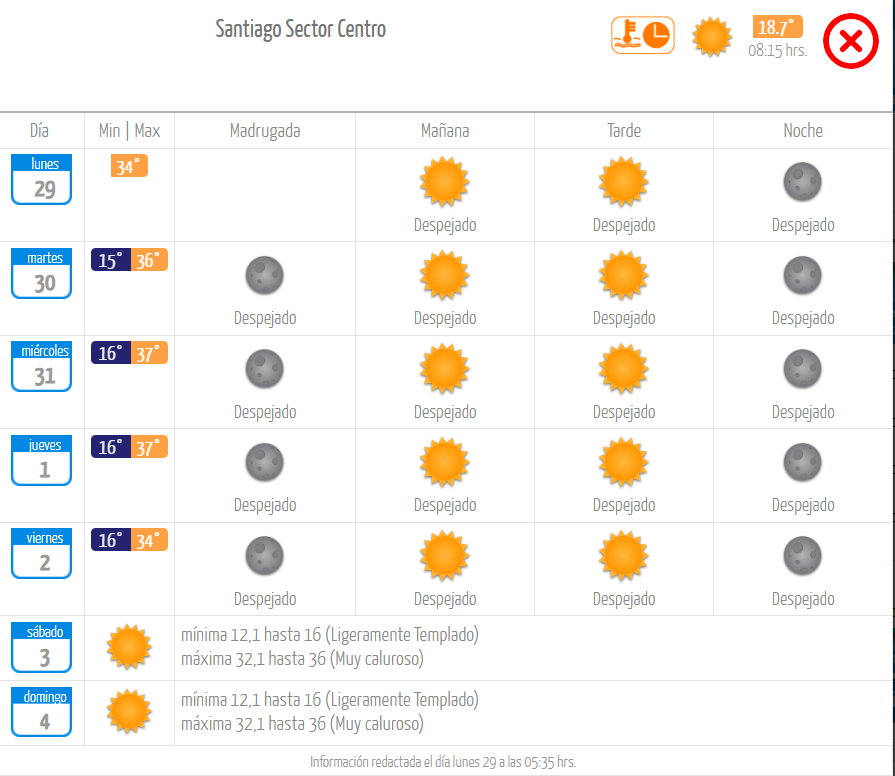This screenshot has height=776, width=895.
Task: Select the lunes 29 calendar icon
Action: tap(42, 179)
